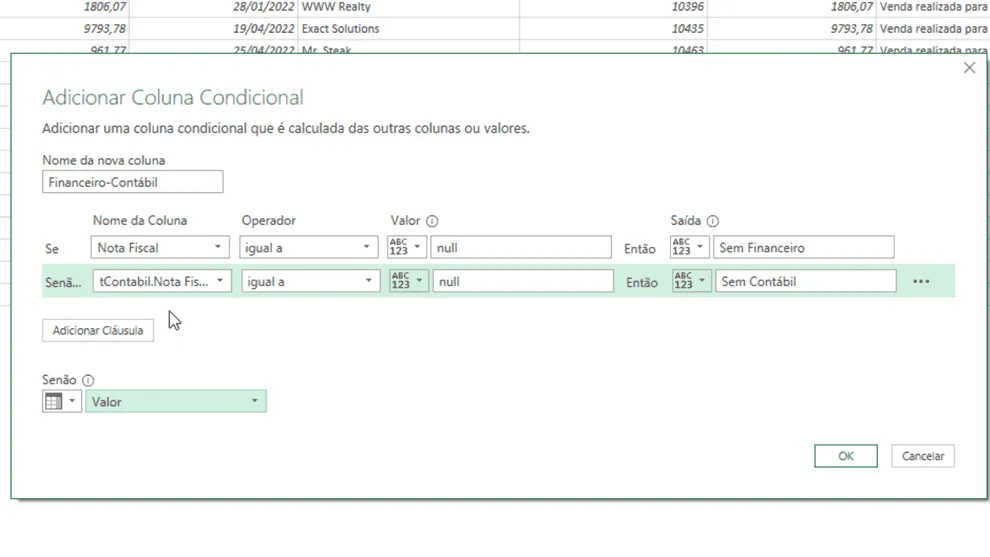This screenshot has width=990, height=557.
Task: Click the info icon next to Valor
Action: coord(432,221)
